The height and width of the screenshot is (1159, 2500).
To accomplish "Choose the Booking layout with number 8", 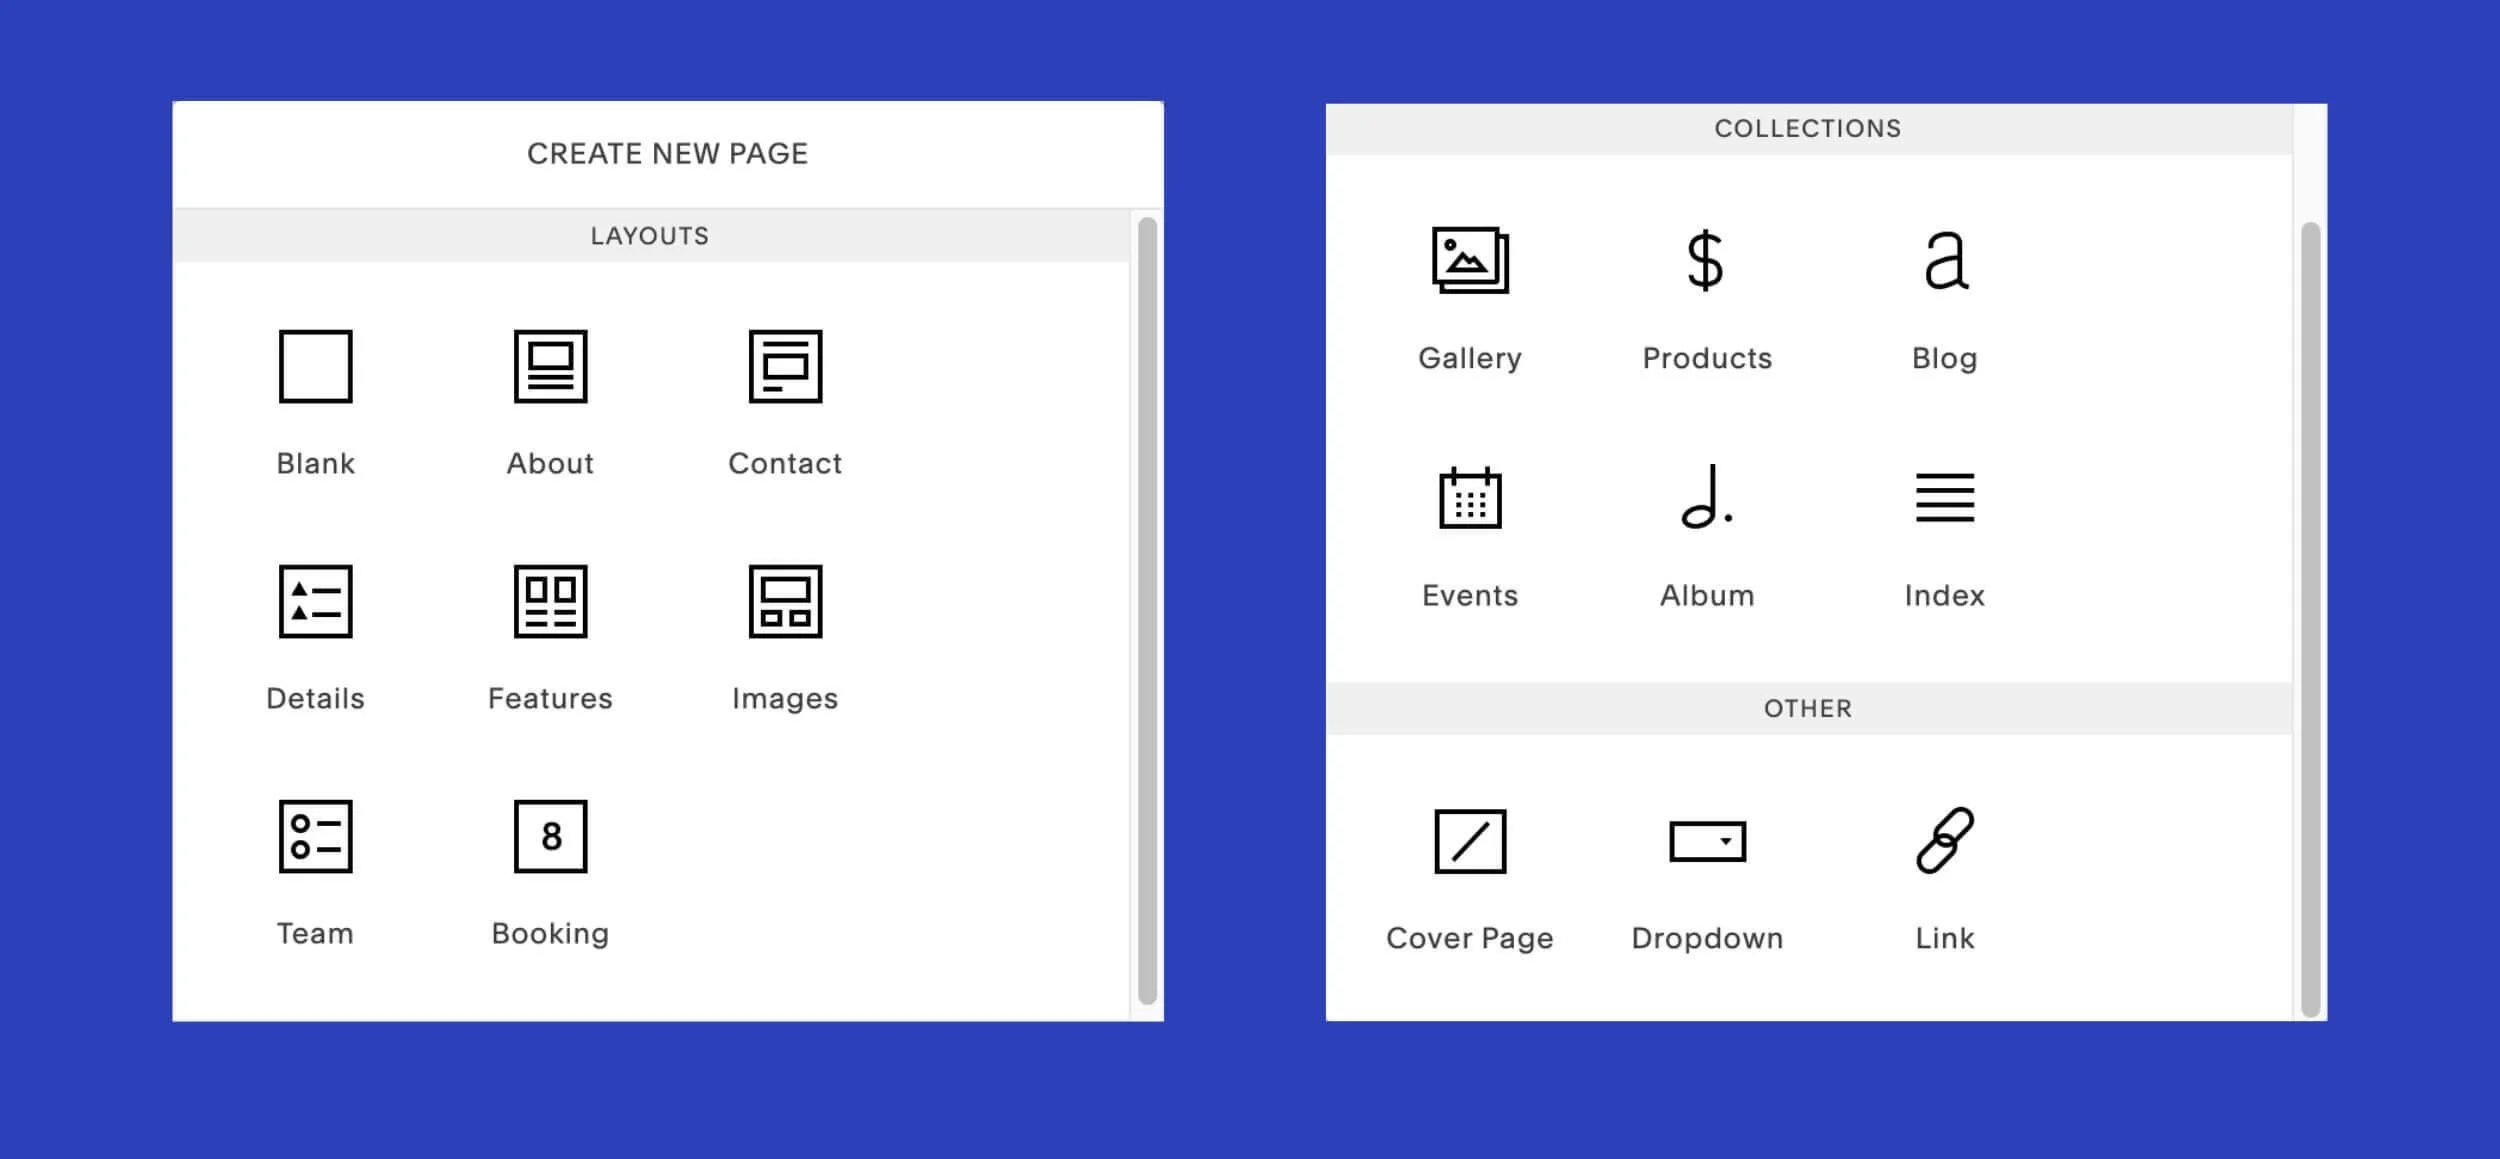I will point(550,836).
